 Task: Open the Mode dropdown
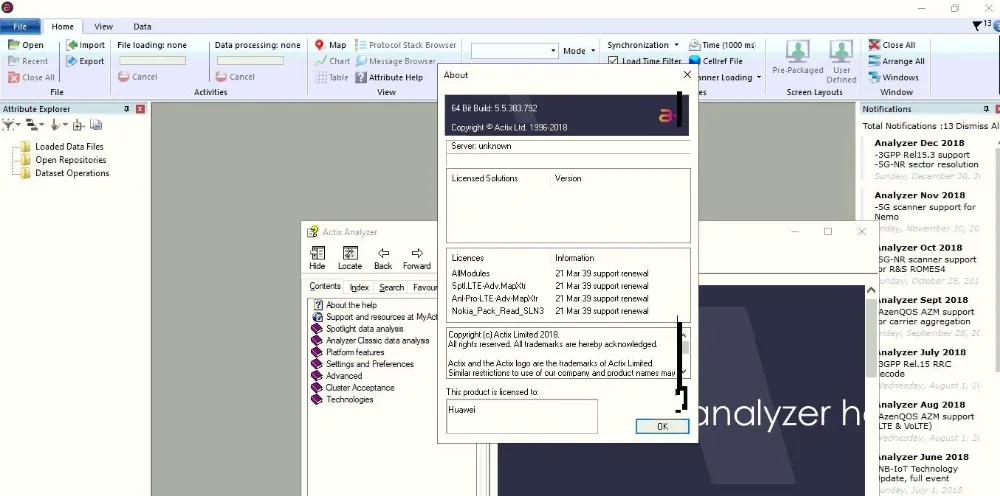point(579,51)
